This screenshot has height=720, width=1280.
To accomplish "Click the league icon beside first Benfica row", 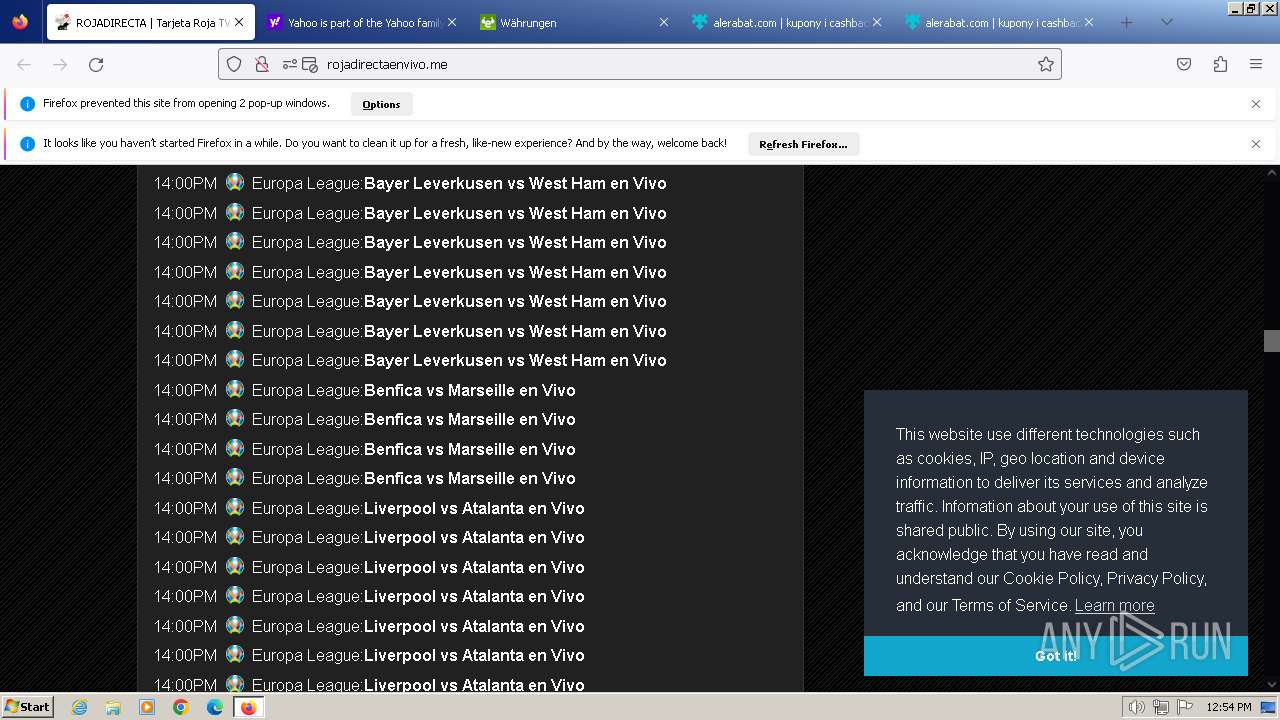I will tap(235, 389).
